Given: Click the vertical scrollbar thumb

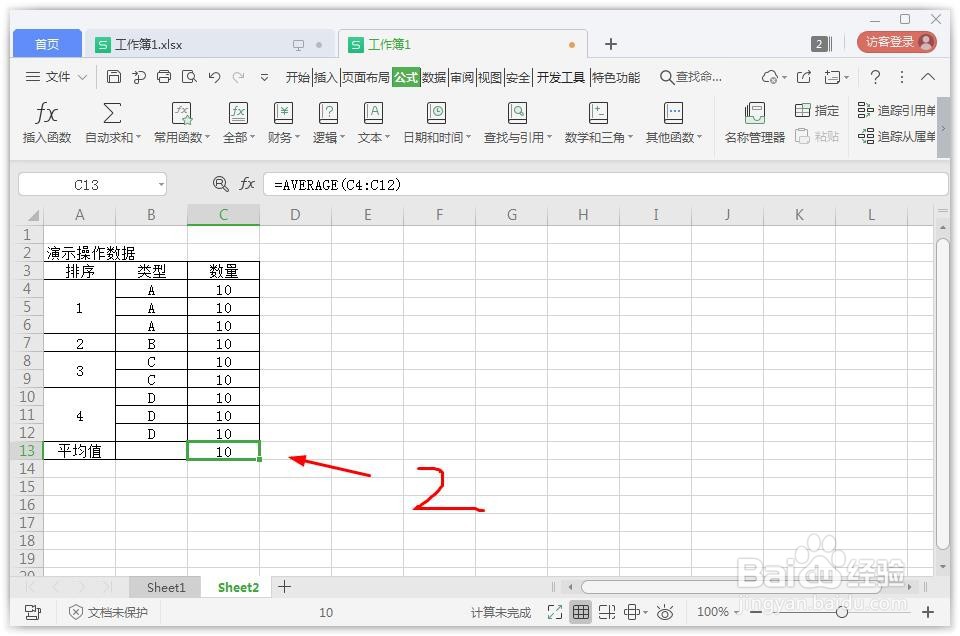Looking at the screenshot, I should point(943,395).
